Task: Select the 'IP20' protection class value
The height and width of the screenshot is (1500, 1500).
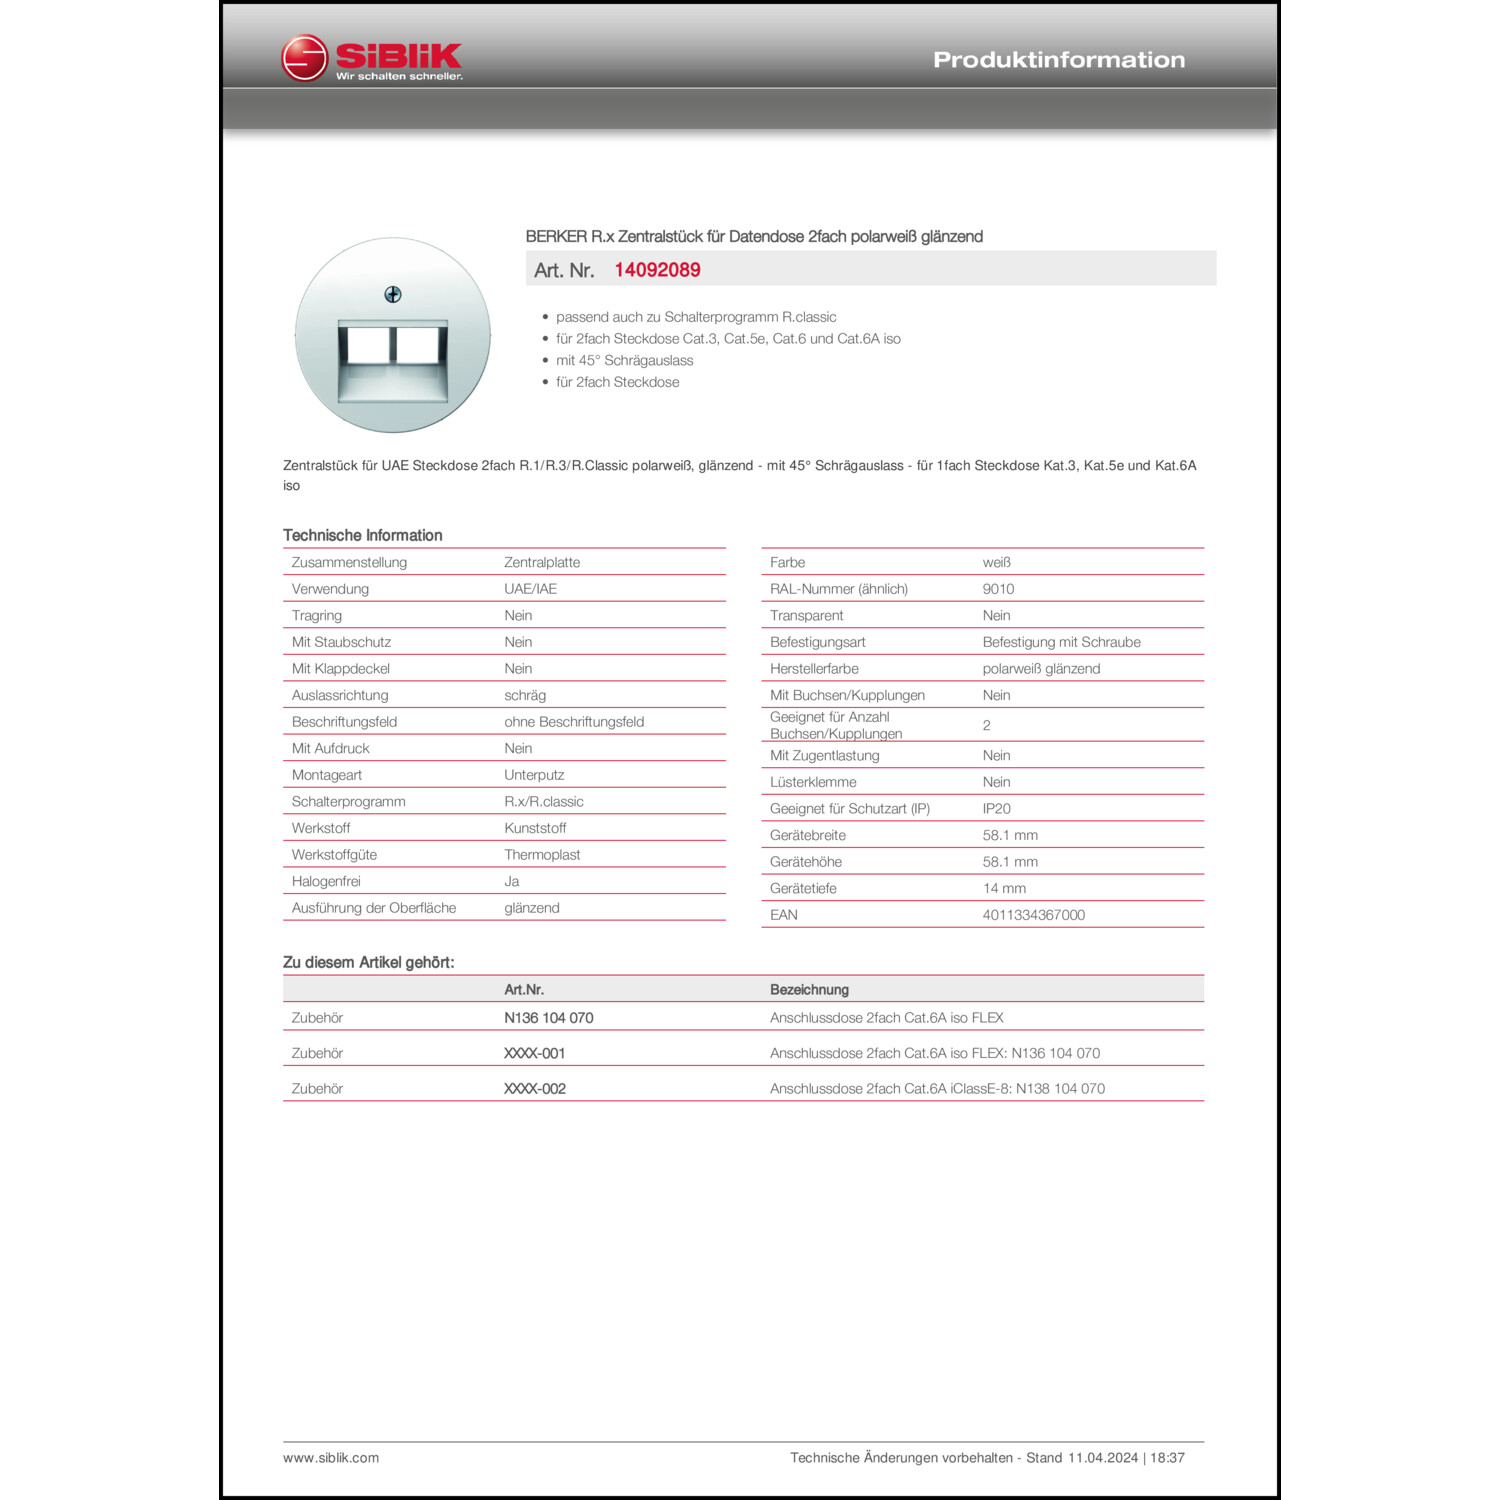Action: pyautogui.click(x=996, y=808)
